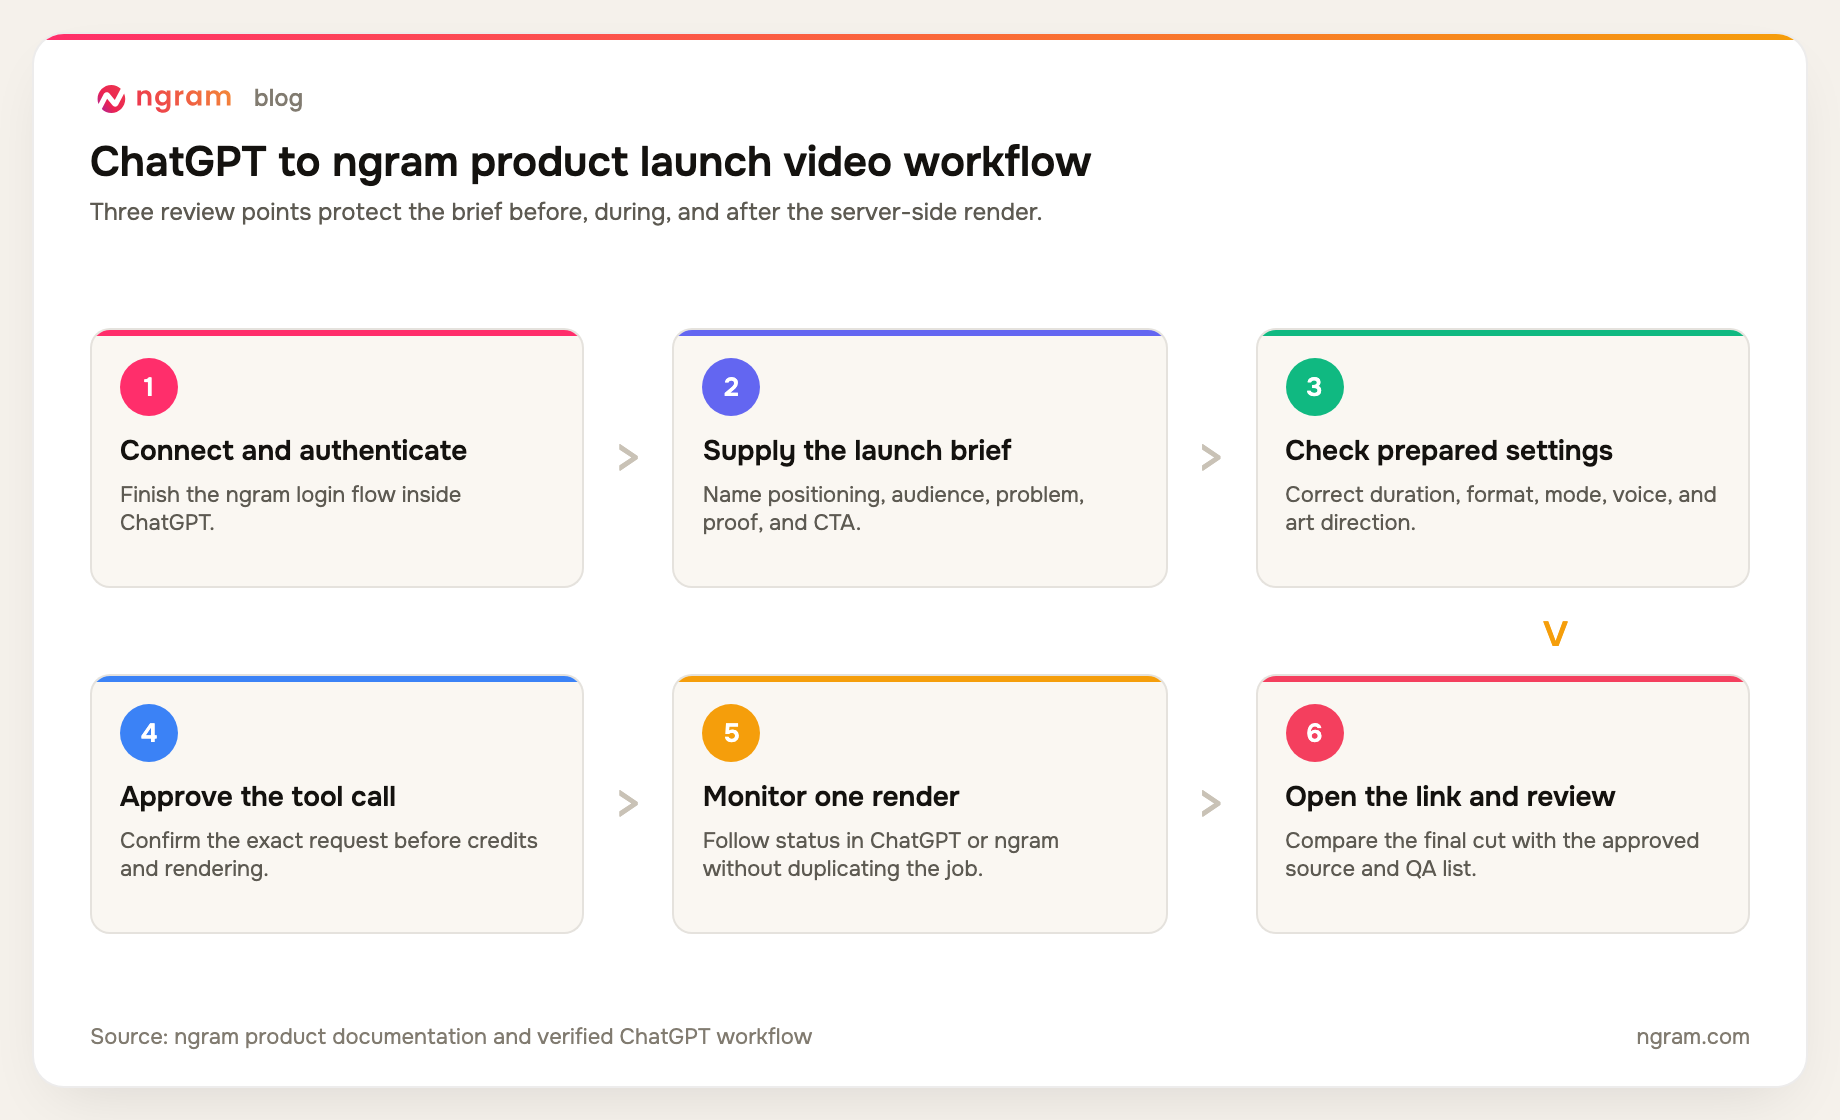Click 'Follow status in ChatGPT or ngram' description
Image resolution: width=1840 pixels, height=1120 pixels.
tap(881, 854)
